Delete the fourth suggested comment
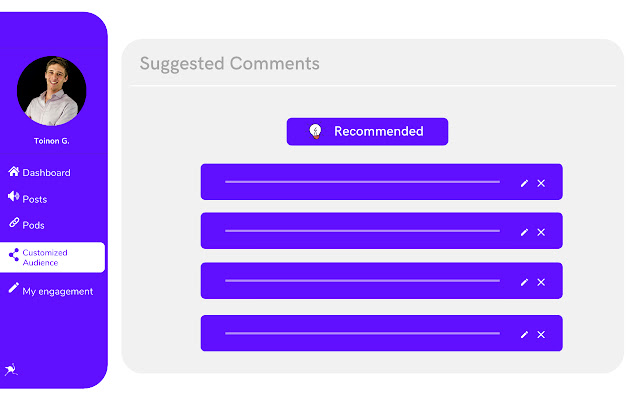This screenshot has width=640, height=400. pyautogui.click(x=541, y=334)
